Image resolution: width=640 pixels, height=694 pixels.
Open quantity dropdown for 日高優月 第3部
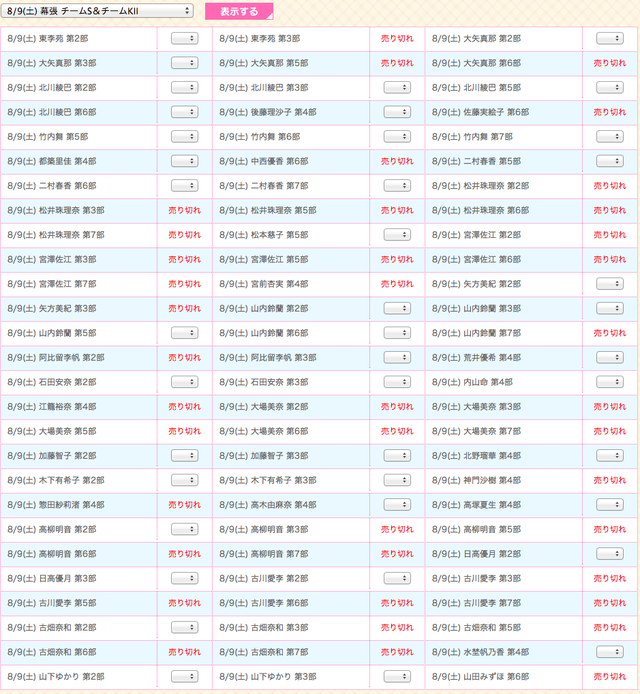pyautogui.click(x=185, y=578)
